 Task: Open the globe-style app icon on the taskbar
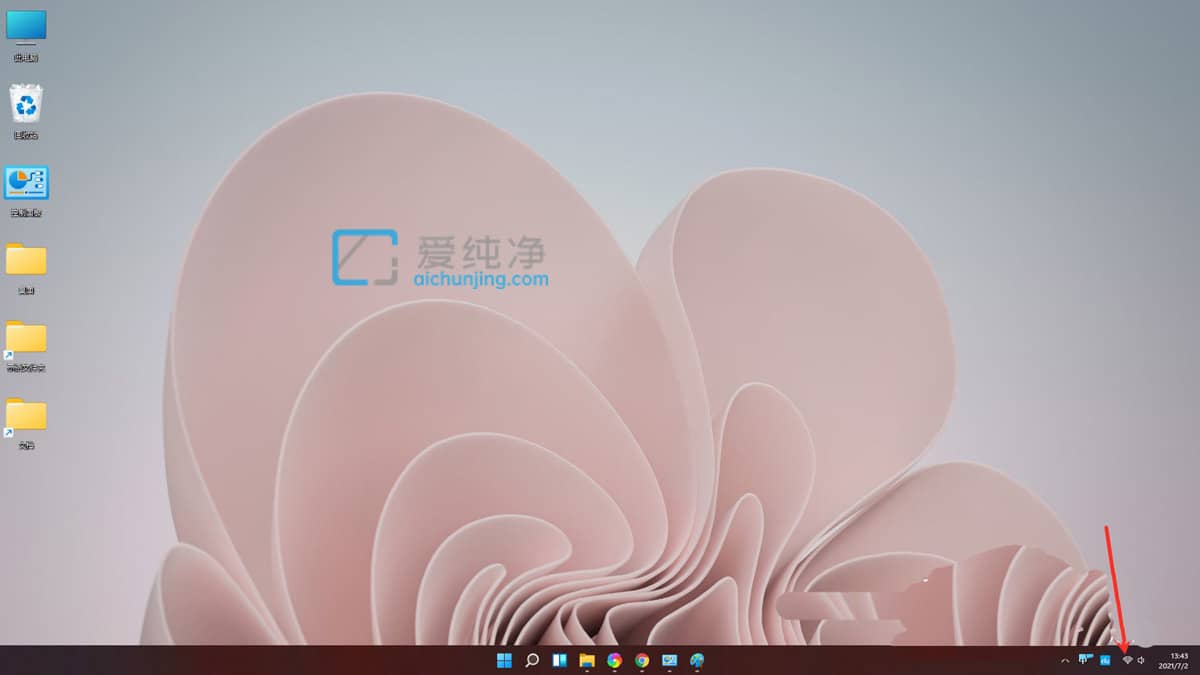click(x=697, y=660)
